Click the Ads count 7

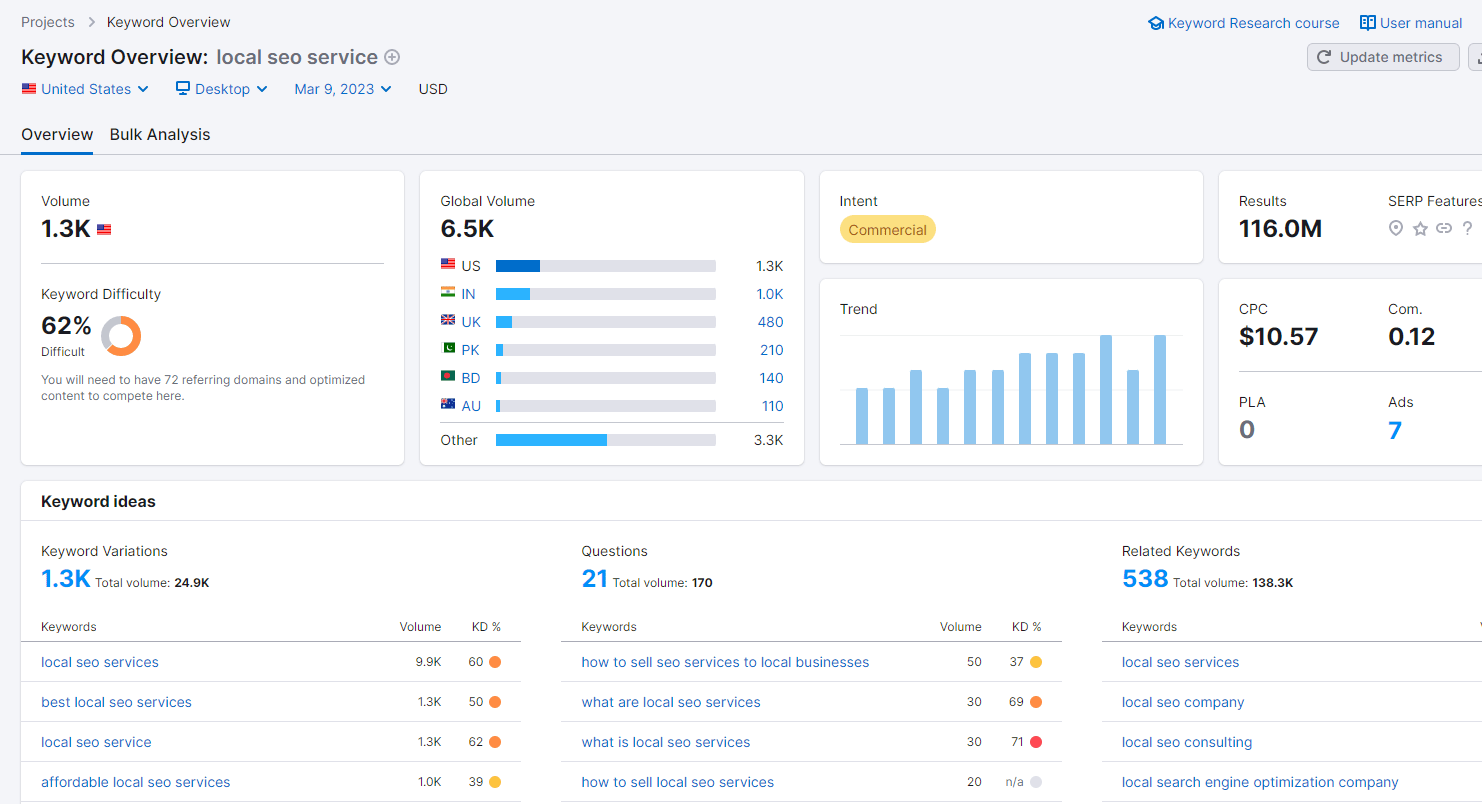point(1395,431)
